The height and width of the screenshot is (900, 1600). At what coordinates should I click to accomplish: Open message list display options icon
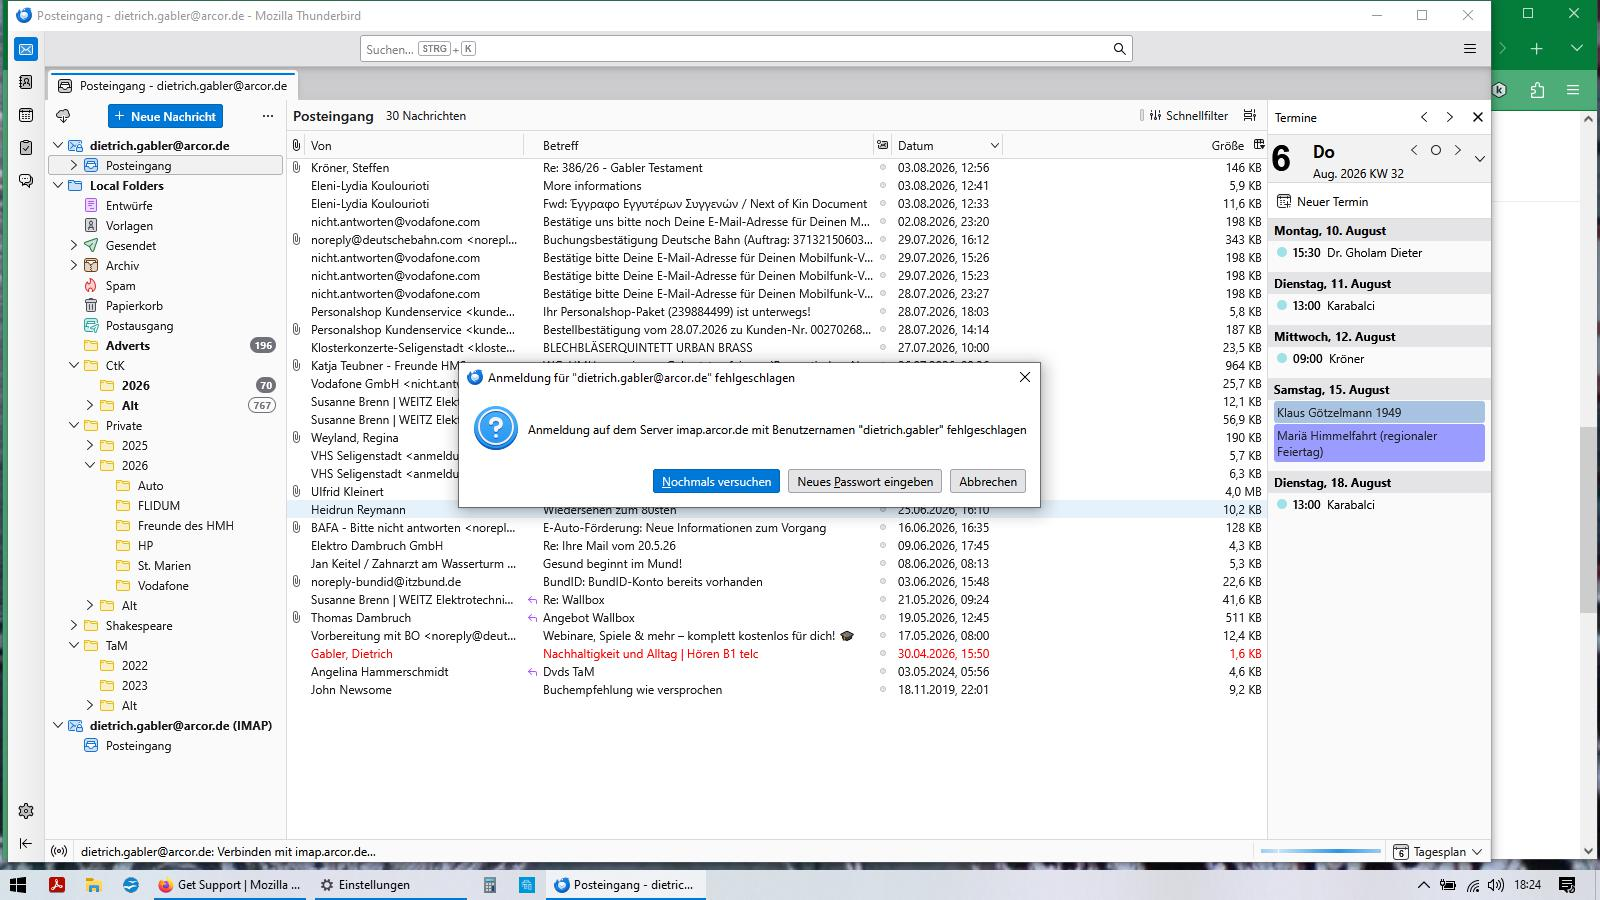coord(1250,116)
